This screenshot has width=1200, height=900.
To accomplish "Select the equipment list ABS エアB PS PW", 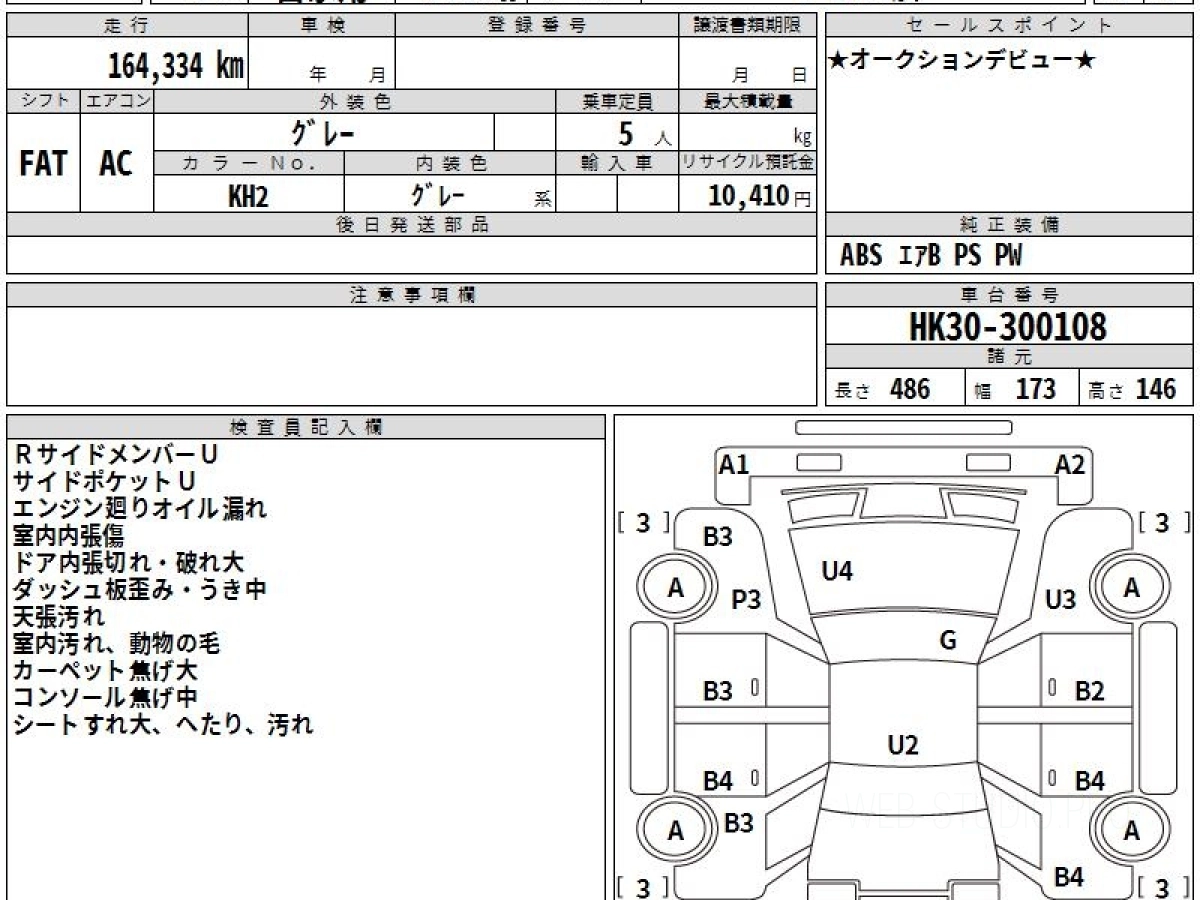I will coord(931,256).
